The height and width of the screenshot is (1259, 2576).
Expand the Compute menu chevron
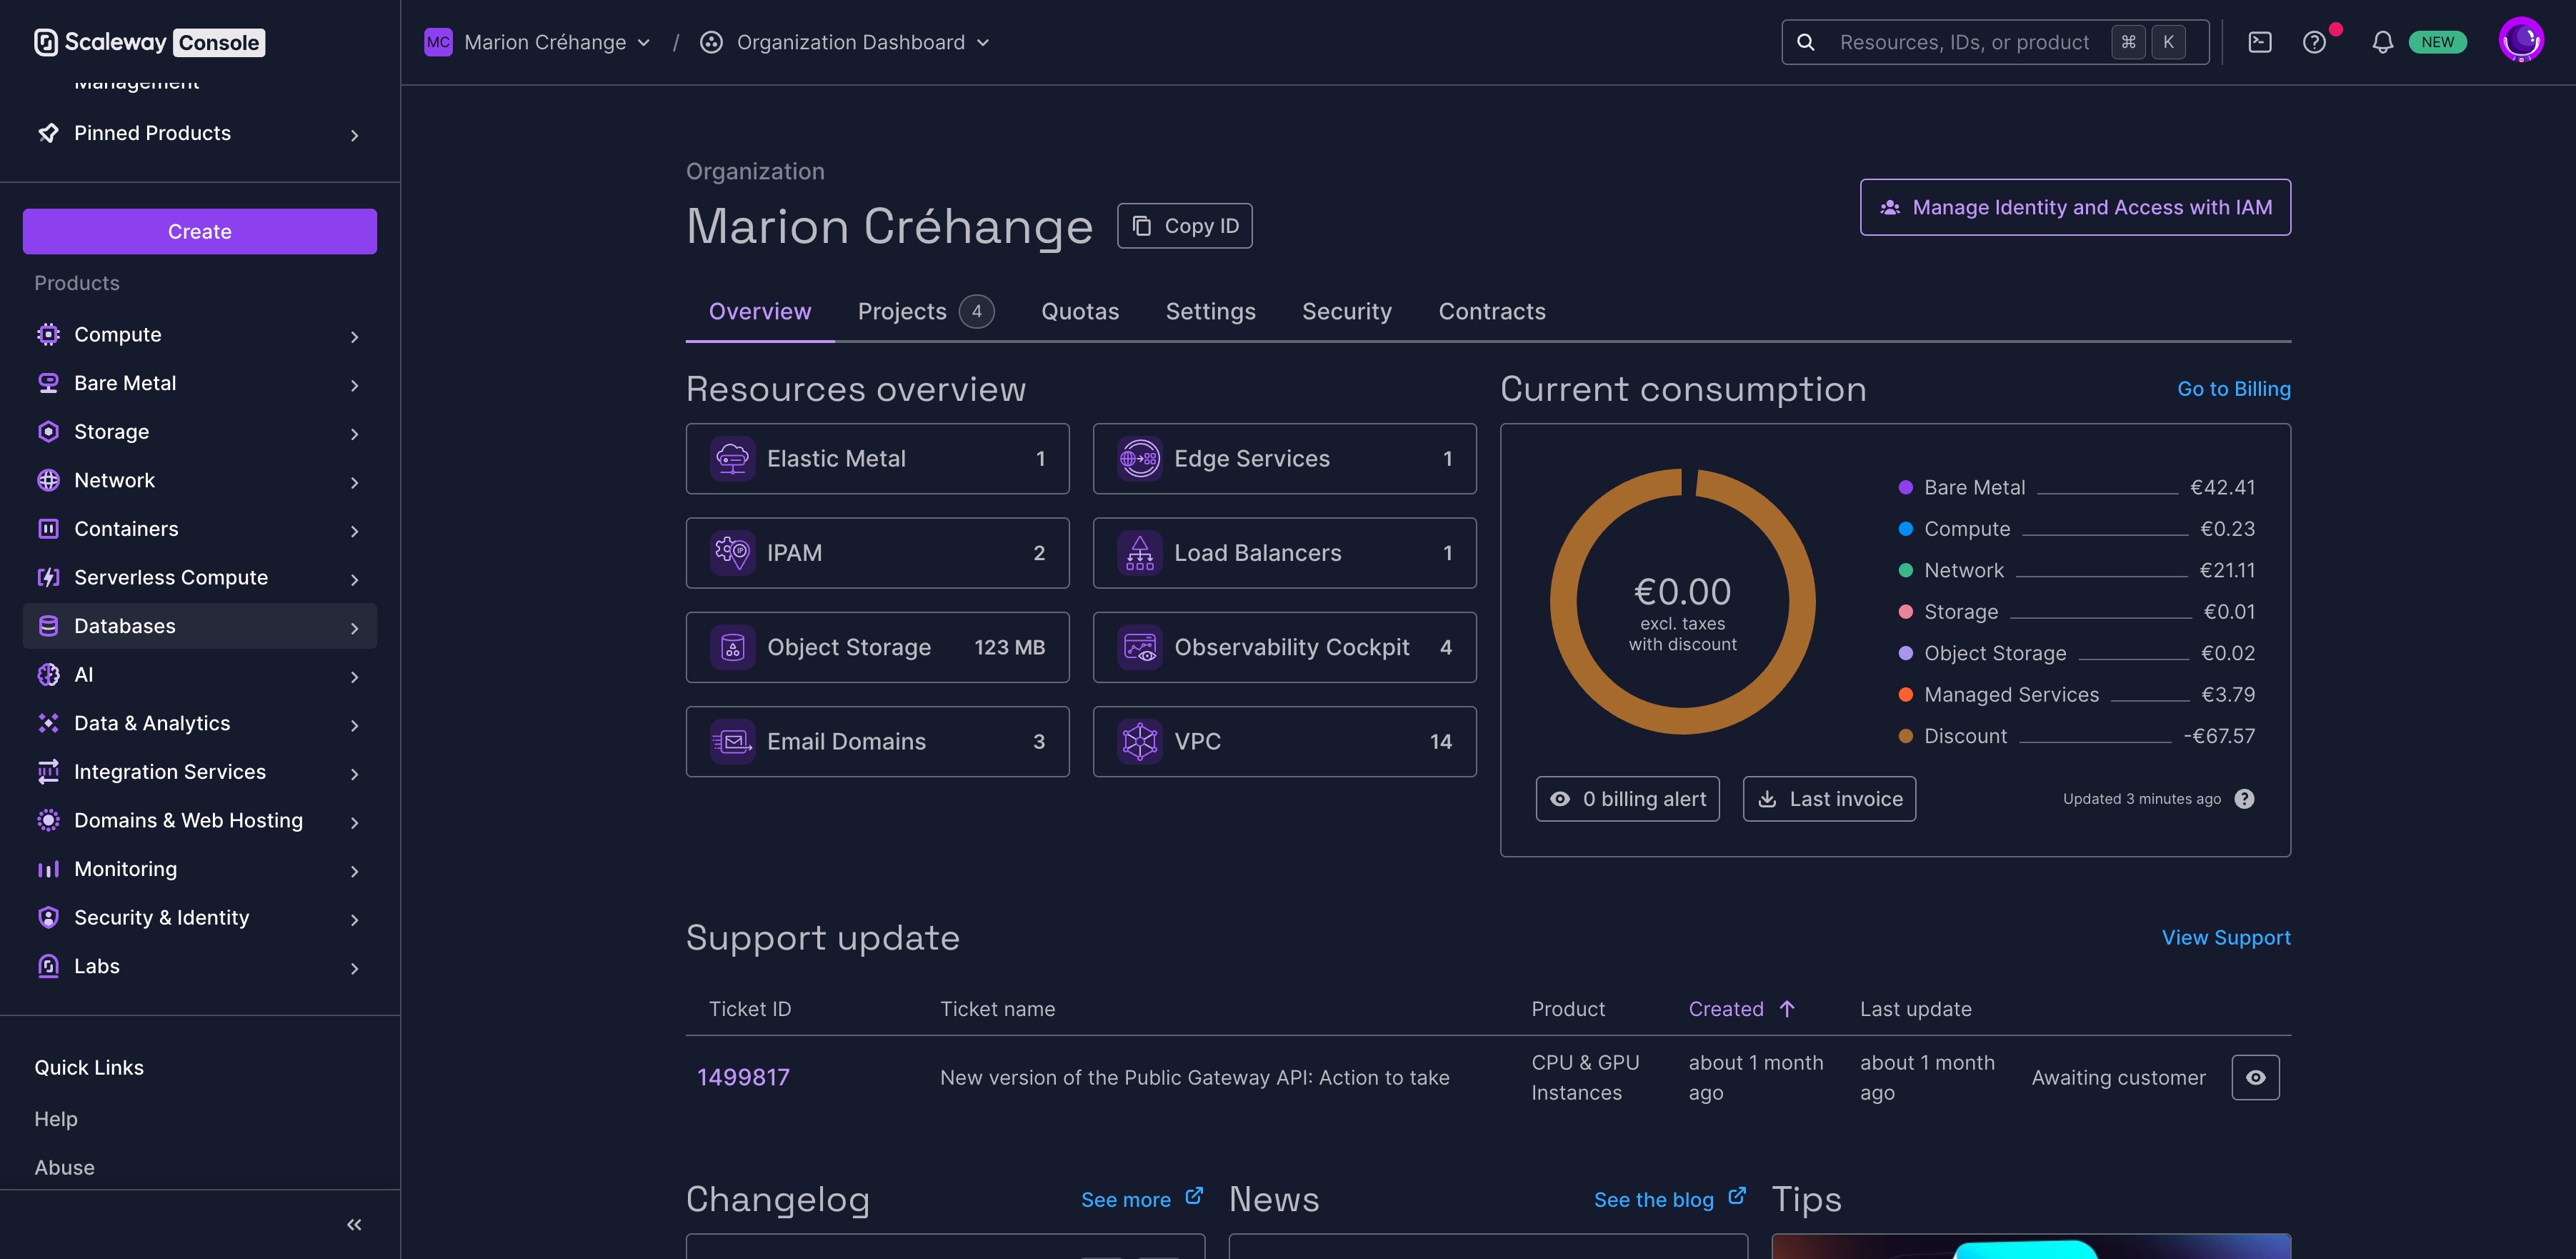coord(354,337)
